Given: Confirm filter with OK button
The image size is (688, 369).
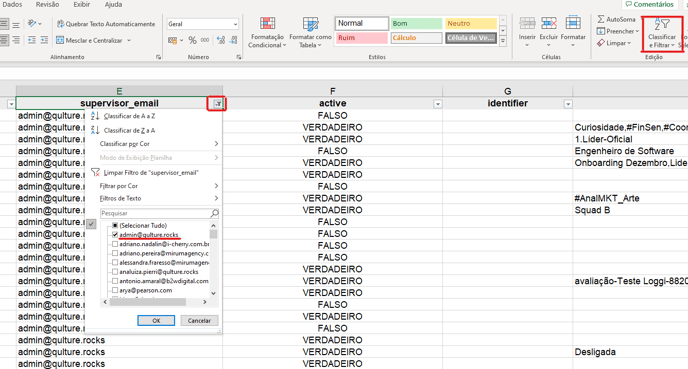Looking at the screenshot, I should (156, 321).
